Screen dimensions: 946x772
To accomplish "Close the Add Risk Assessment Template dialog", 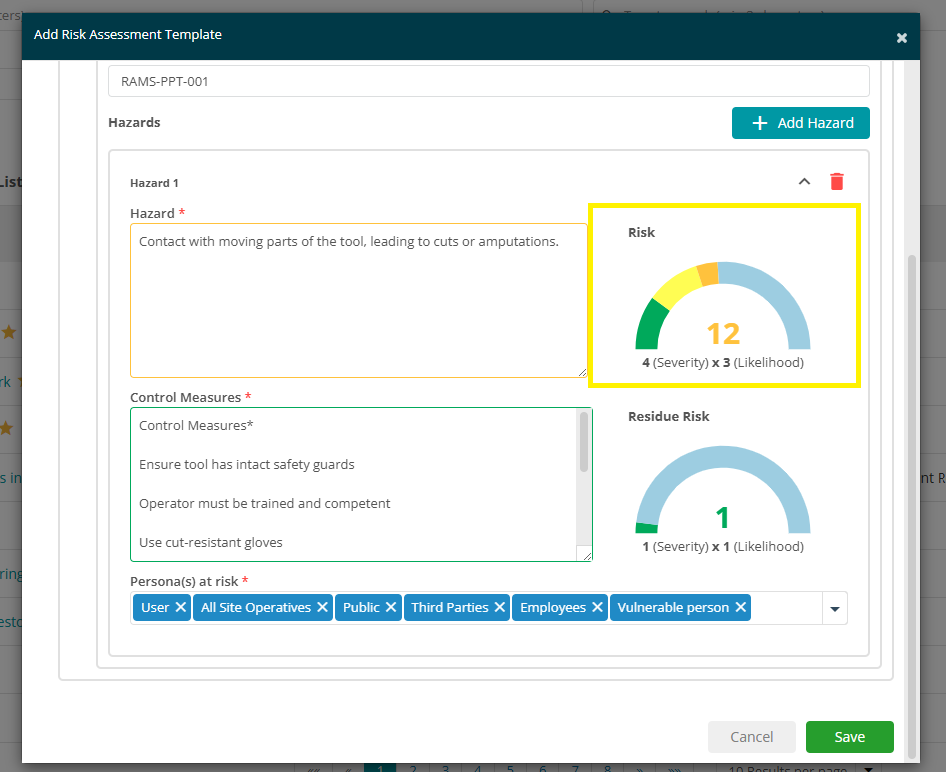I will point(901,38).
